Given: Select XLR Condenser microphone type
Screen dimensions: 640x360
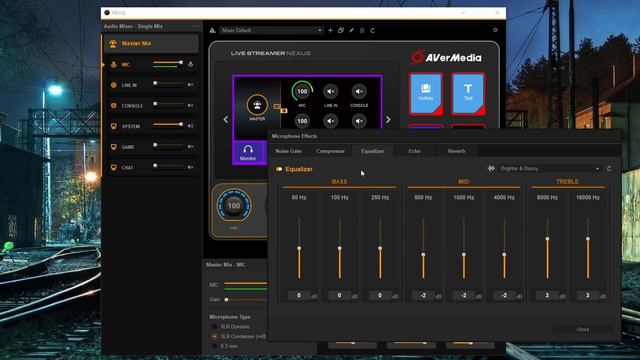Looking at the screenshot, I should point(215,336).
